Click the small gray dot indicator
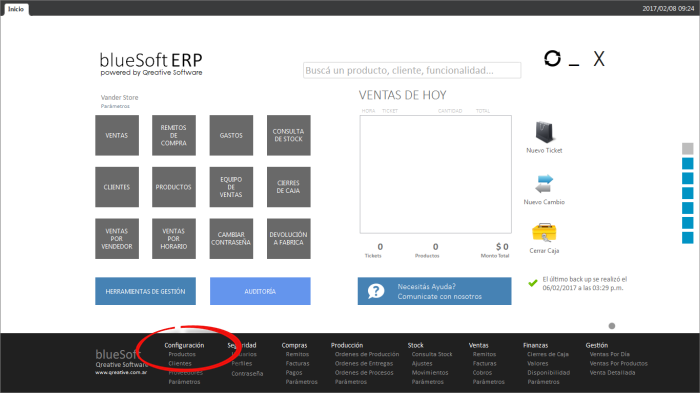The image size is (700, 393). point(612,326)
